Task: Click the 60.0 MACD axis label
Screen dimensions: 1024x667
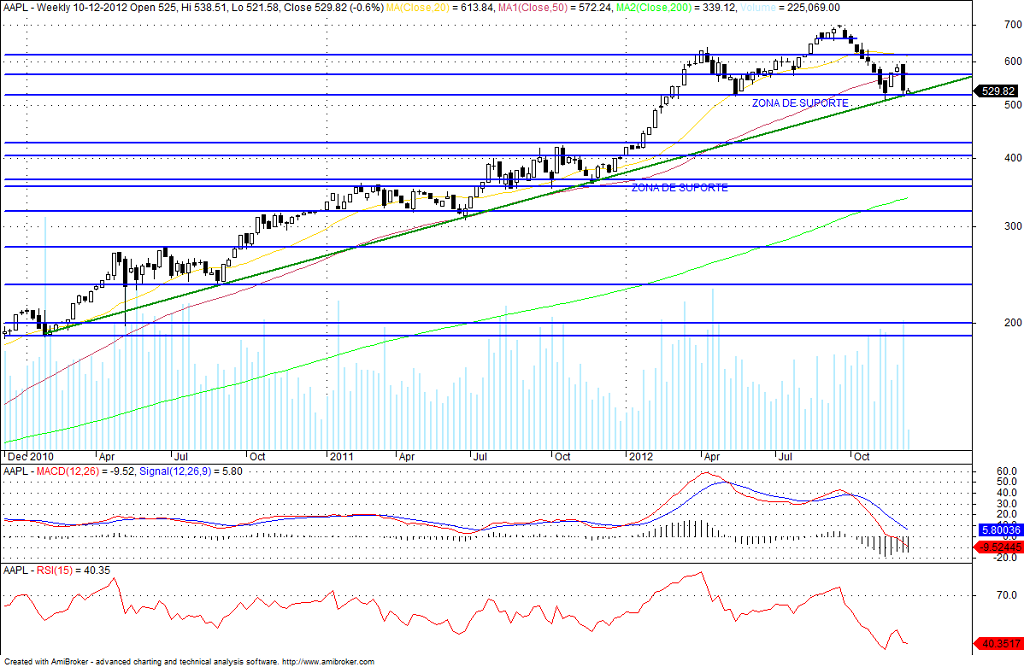Action: pos(1006,471)
